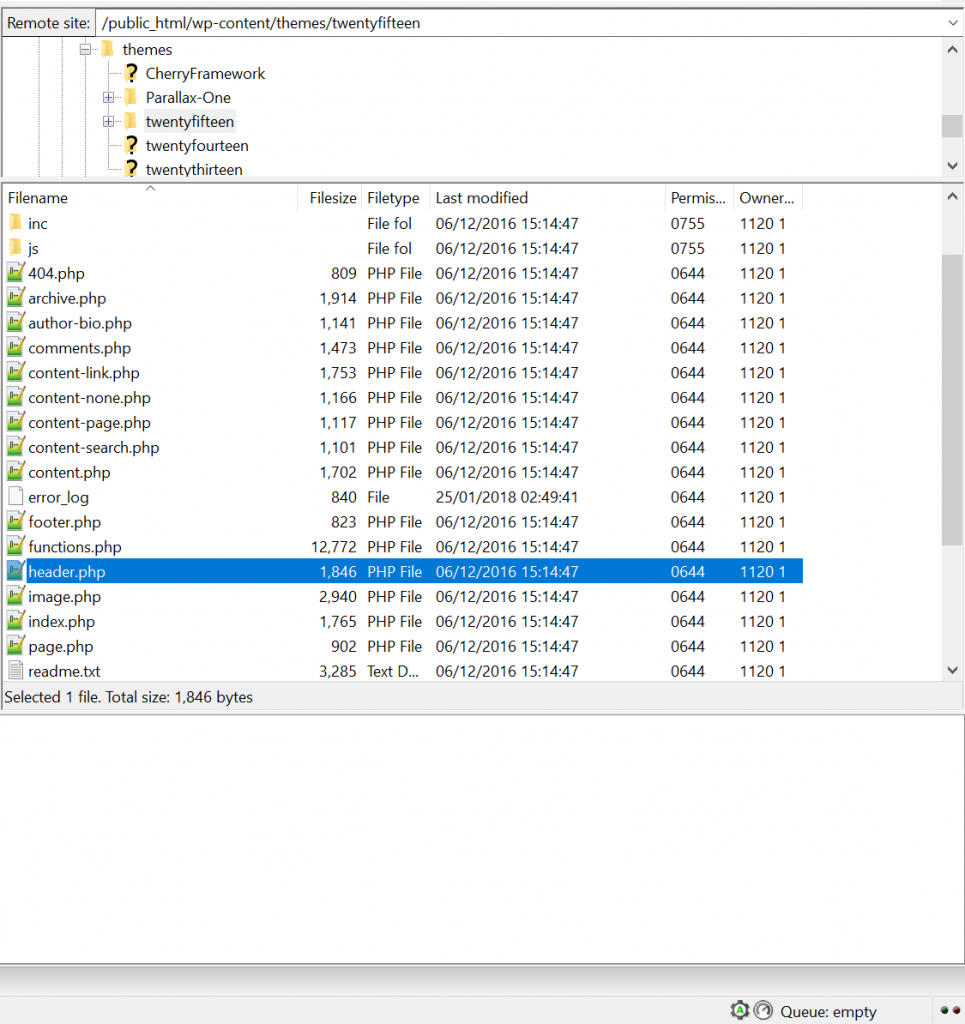Screen dimensions: 965x1024
Task: Click the PHP file icon for 404.php
Action: click(15, 273)
